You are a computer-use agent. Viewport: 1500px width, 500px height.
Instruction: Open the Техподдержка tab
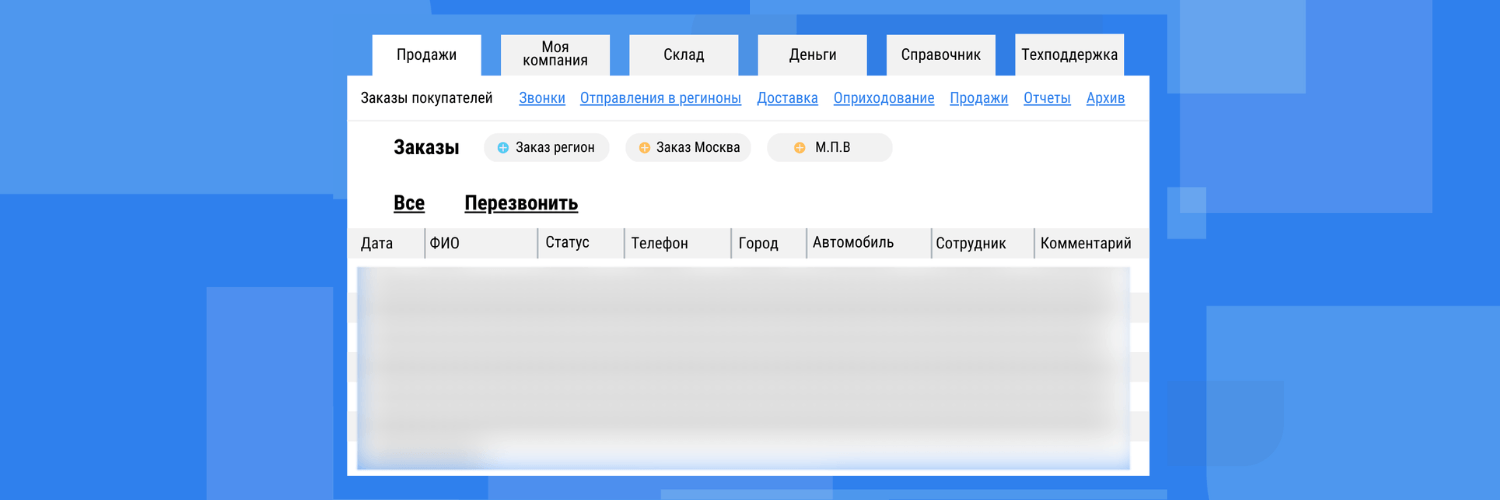click(x=1069, y=55)
